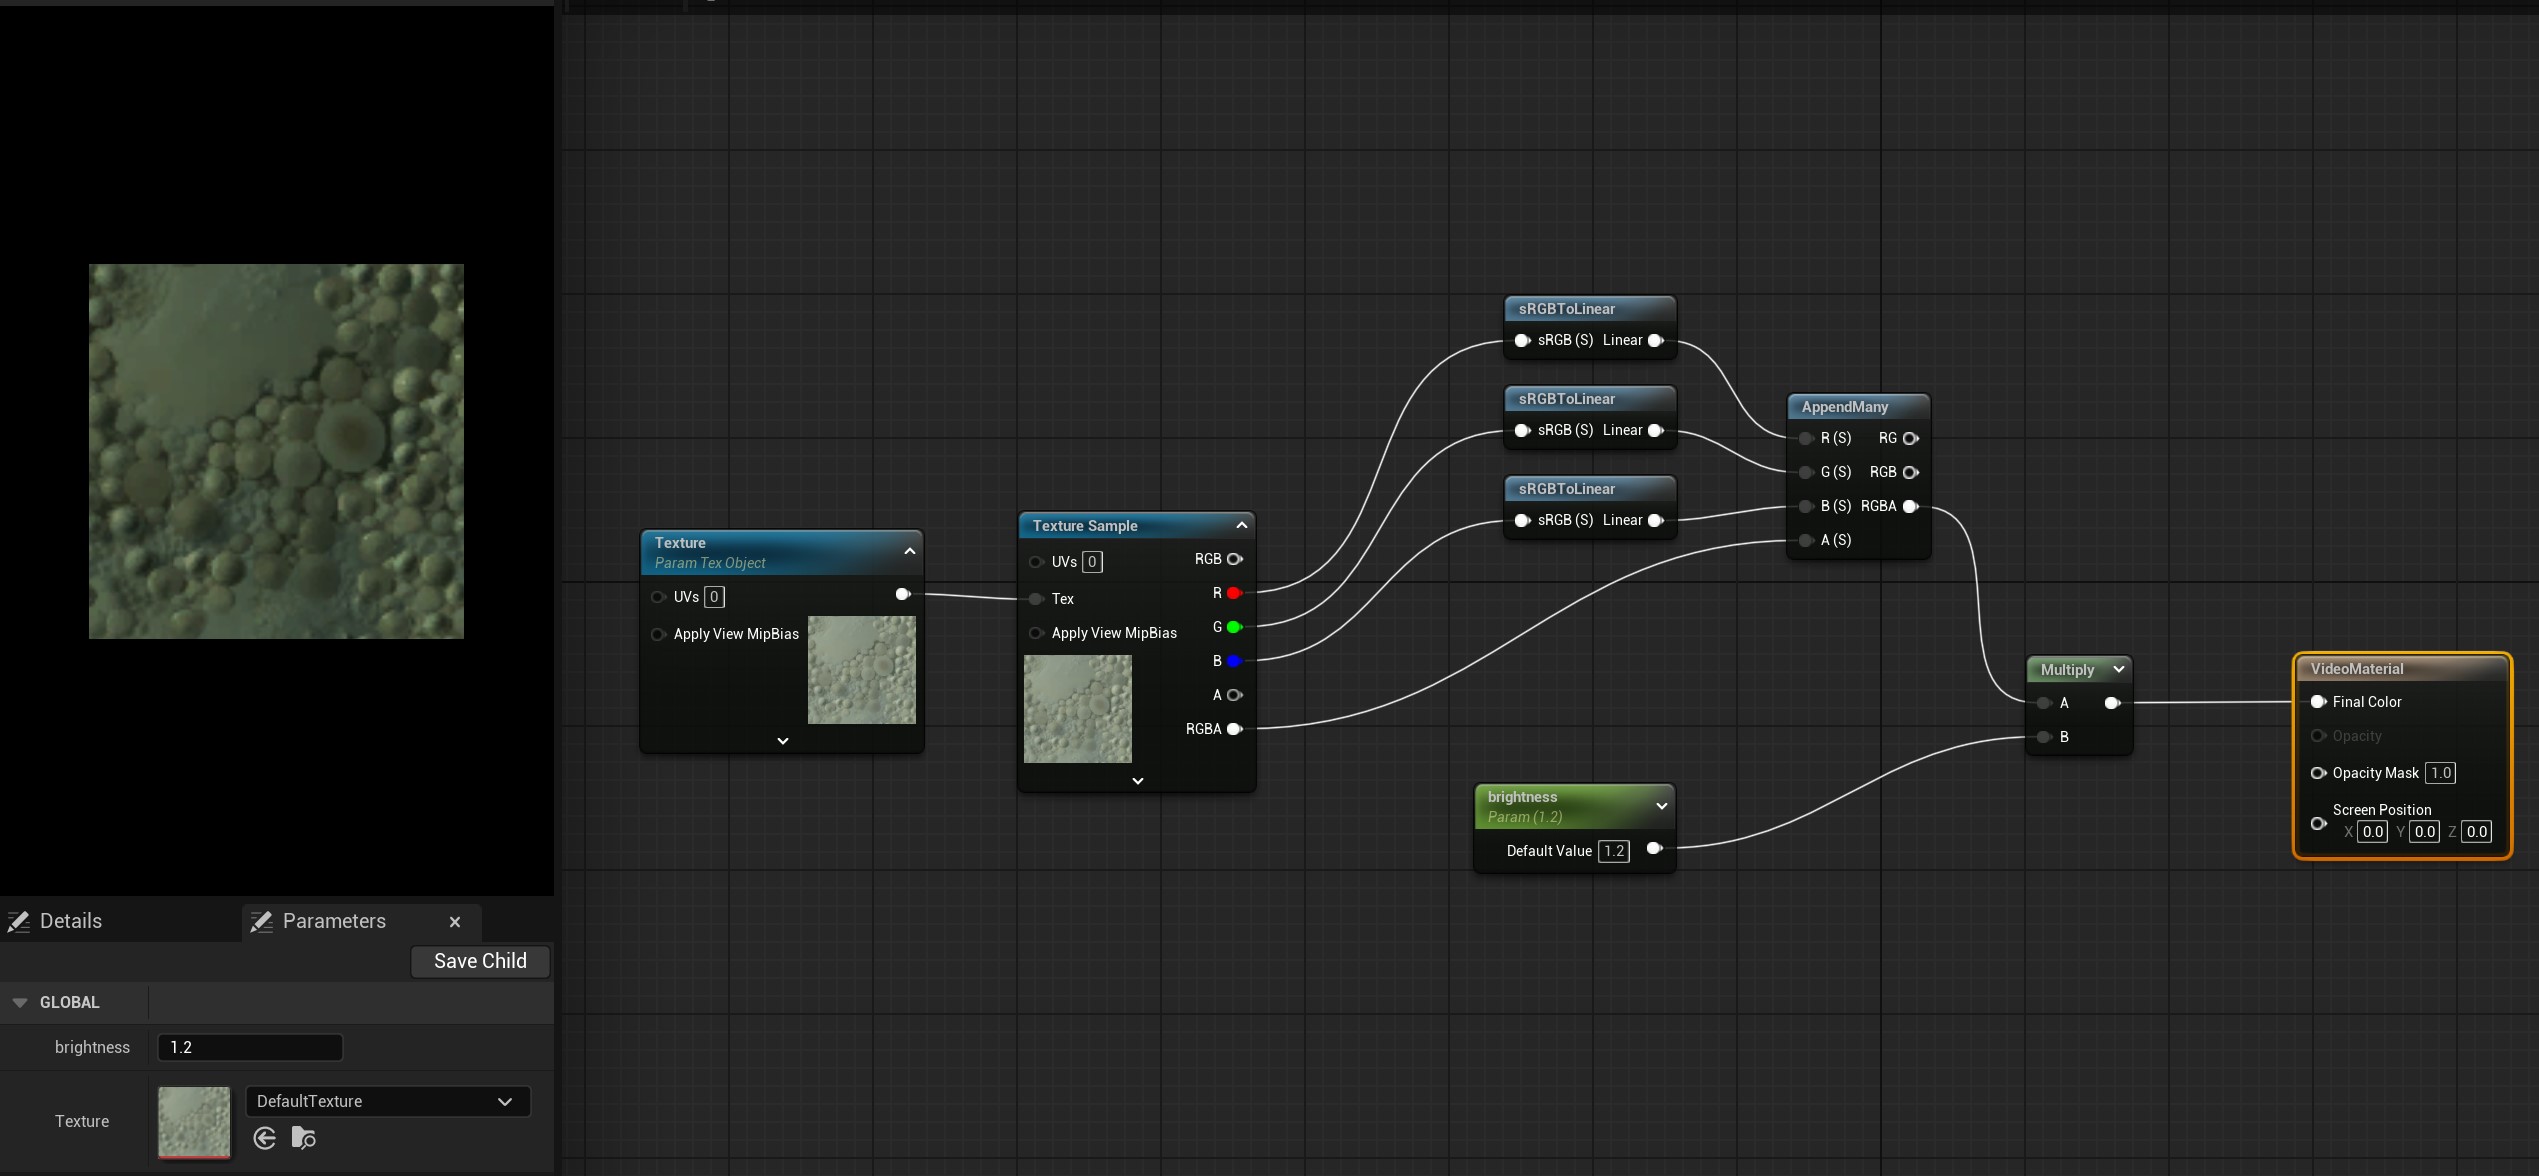Click the blue B output pin

pyautogui.click(x=1234, y=661)
